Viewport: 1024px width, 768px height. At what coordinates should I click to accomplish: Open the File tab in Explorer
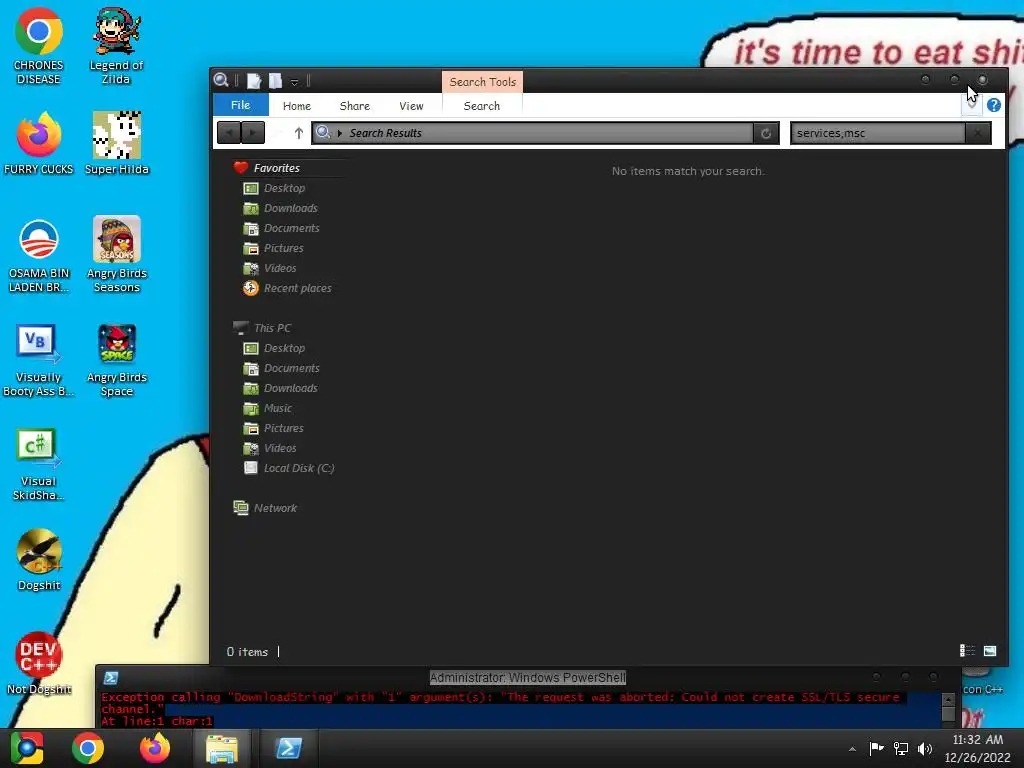coord(240,105)
